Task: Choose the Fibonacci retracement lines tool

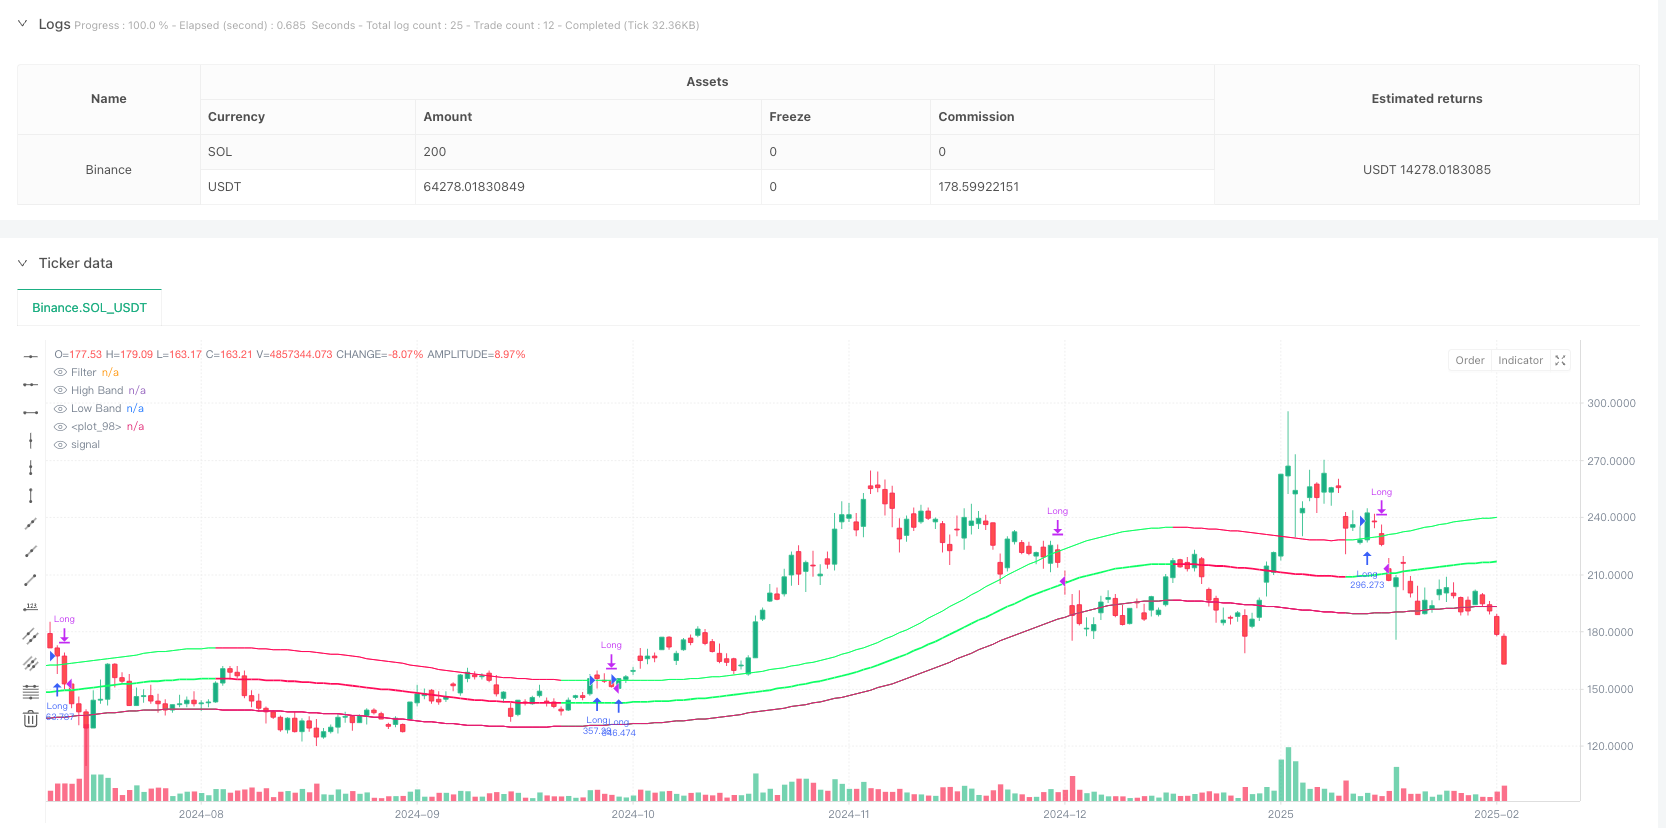Action: [31, 691]
